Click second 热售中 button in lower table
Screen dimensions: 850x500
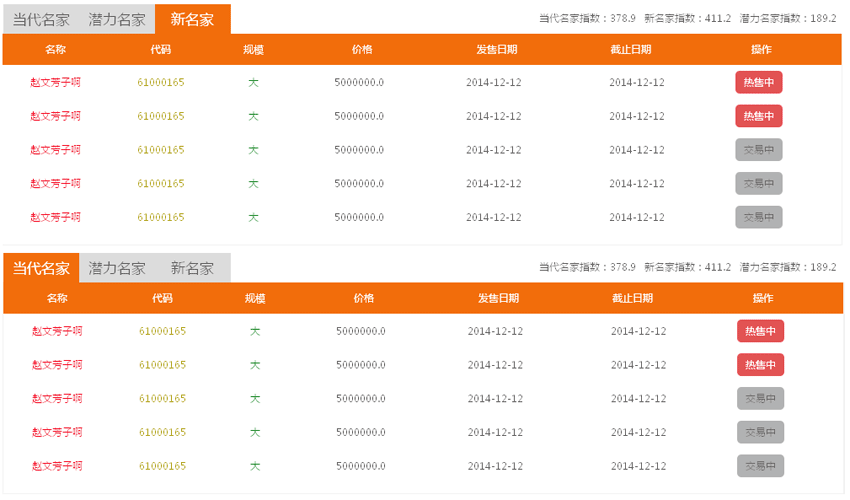760,364
